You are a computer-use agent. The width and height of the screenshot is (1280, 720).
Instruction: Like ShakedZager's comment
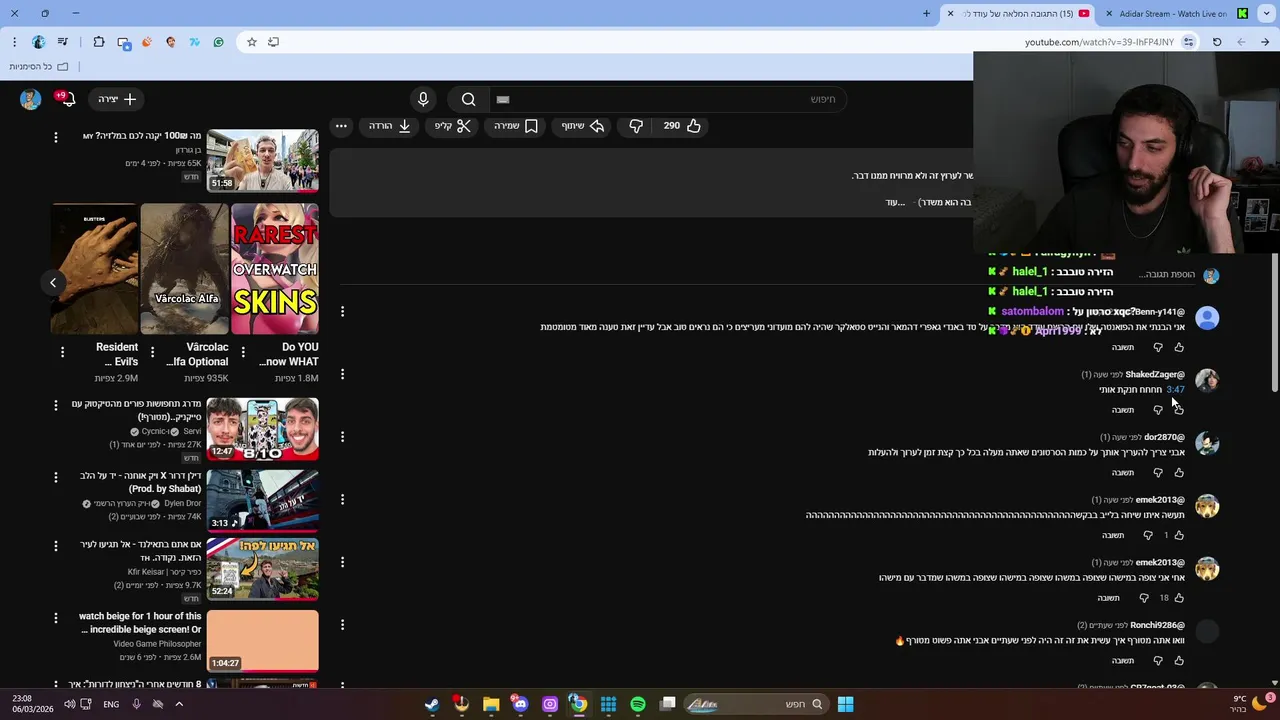pyautogui.click(x=1179, y=410)
